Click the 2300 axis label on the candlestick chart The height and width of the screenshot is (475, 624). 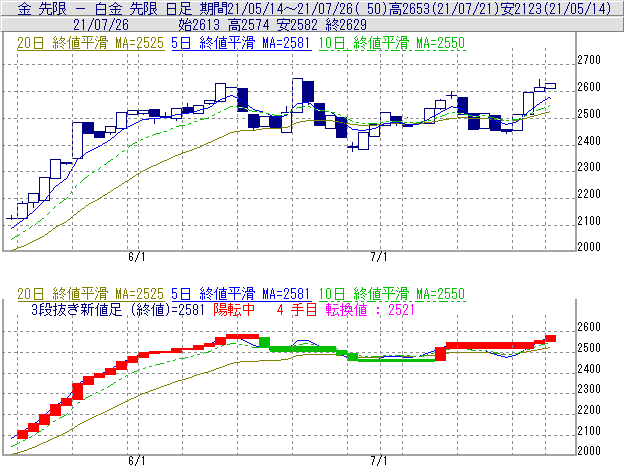(589, 167)
